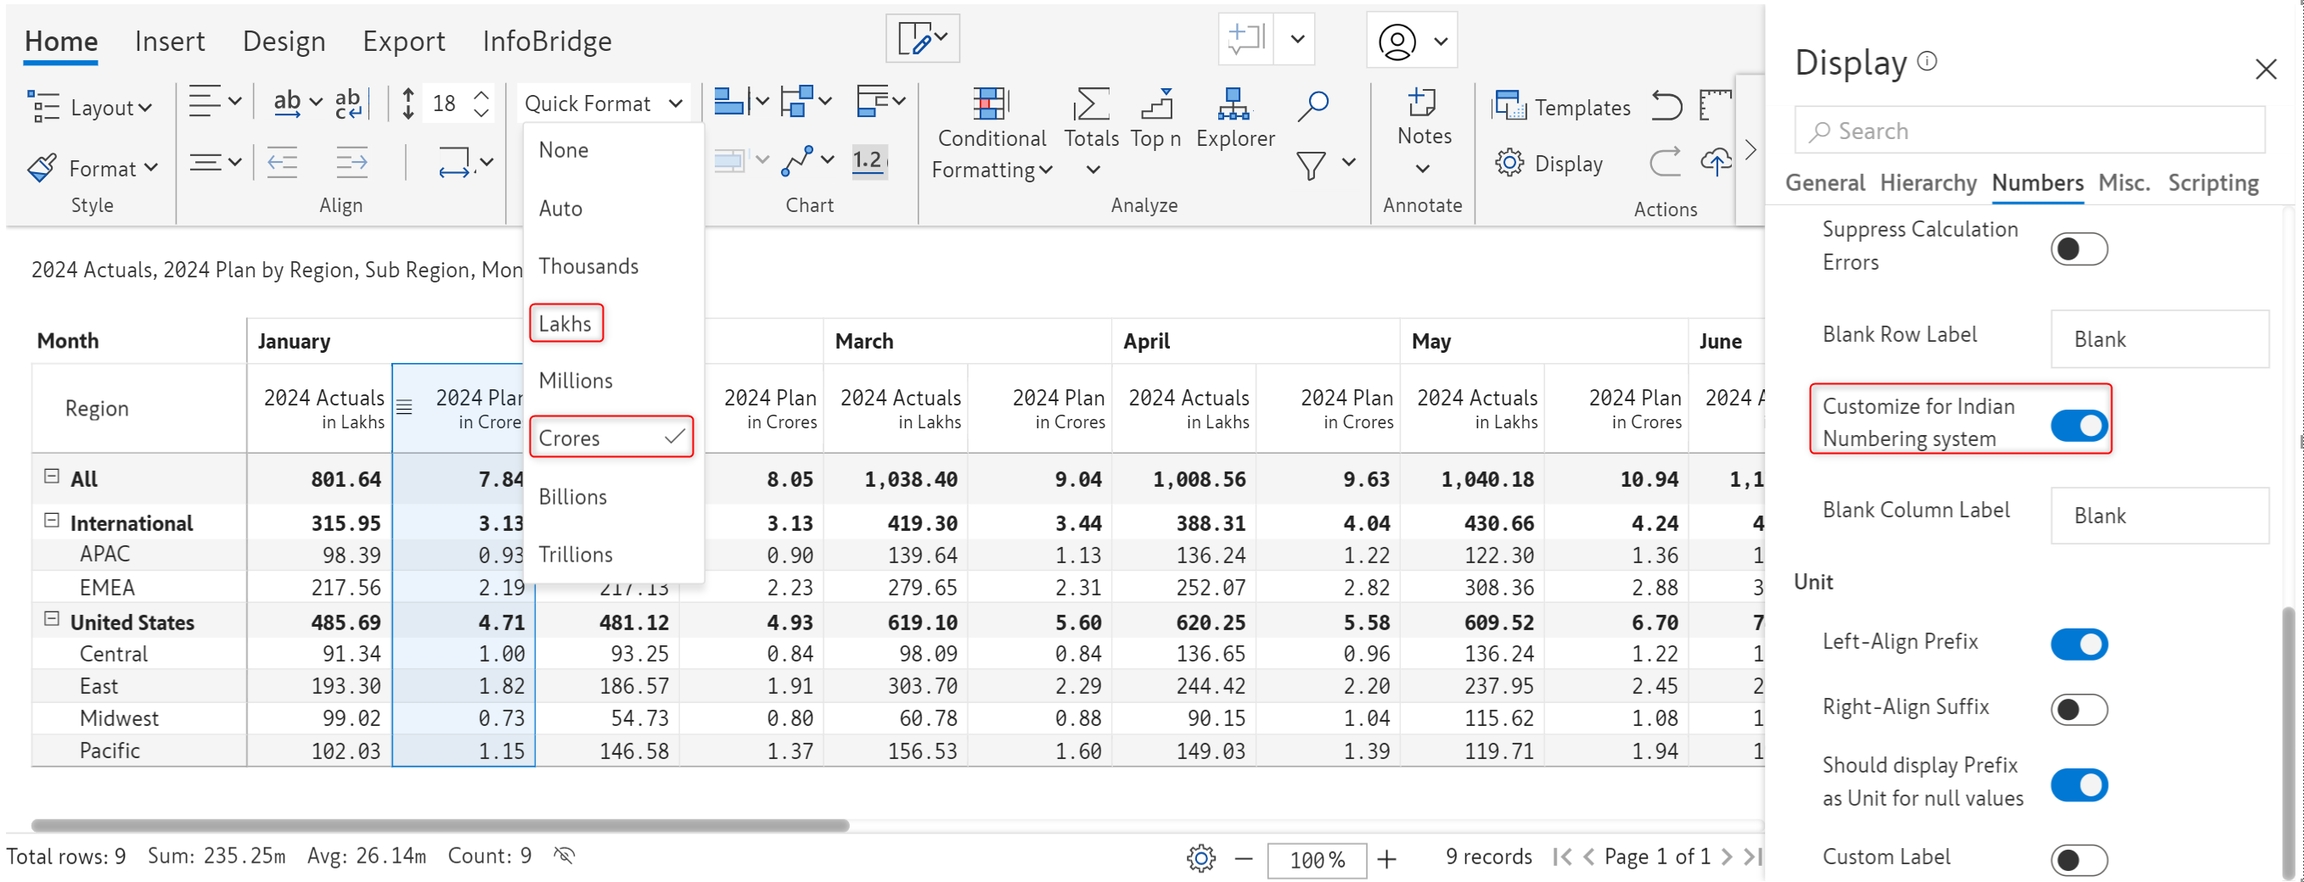
Task: Open the Explorer tool
Action: pyautogui.click(x=1234, y=118)
